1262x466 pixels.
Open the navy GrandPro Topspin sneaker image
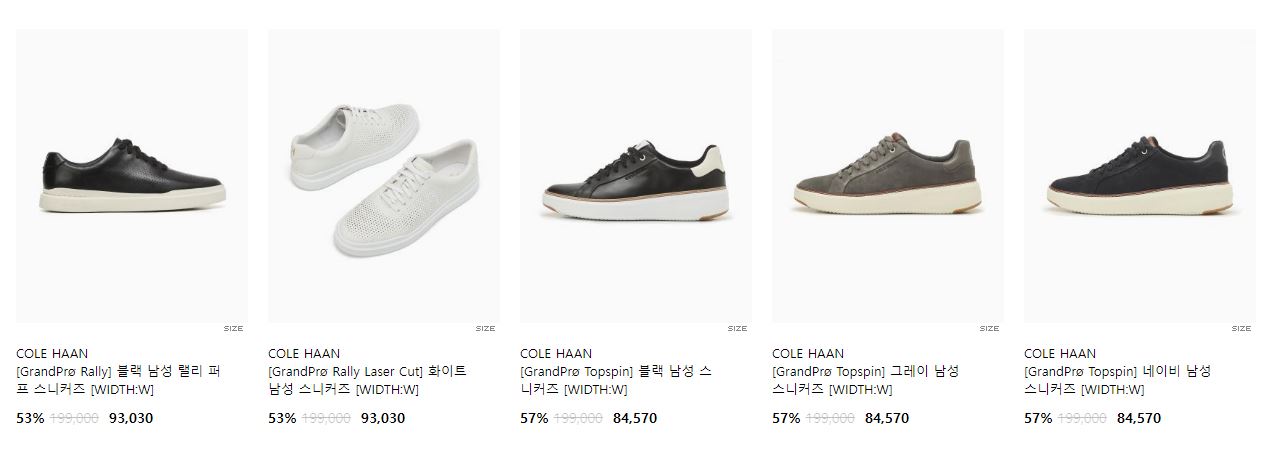[1140, 176]
